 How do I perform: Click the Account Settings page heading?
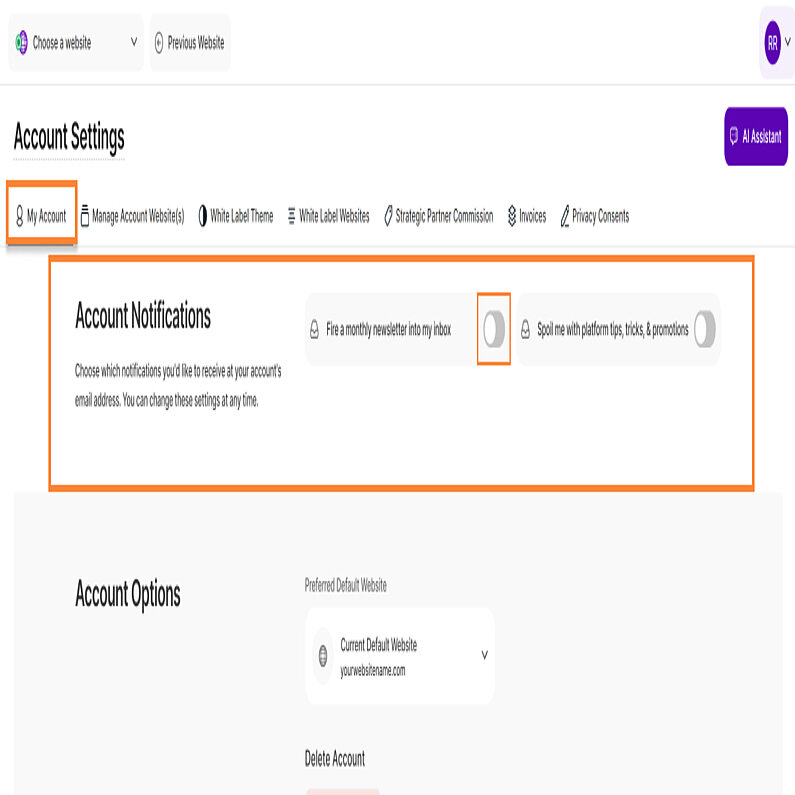(69, 137)
